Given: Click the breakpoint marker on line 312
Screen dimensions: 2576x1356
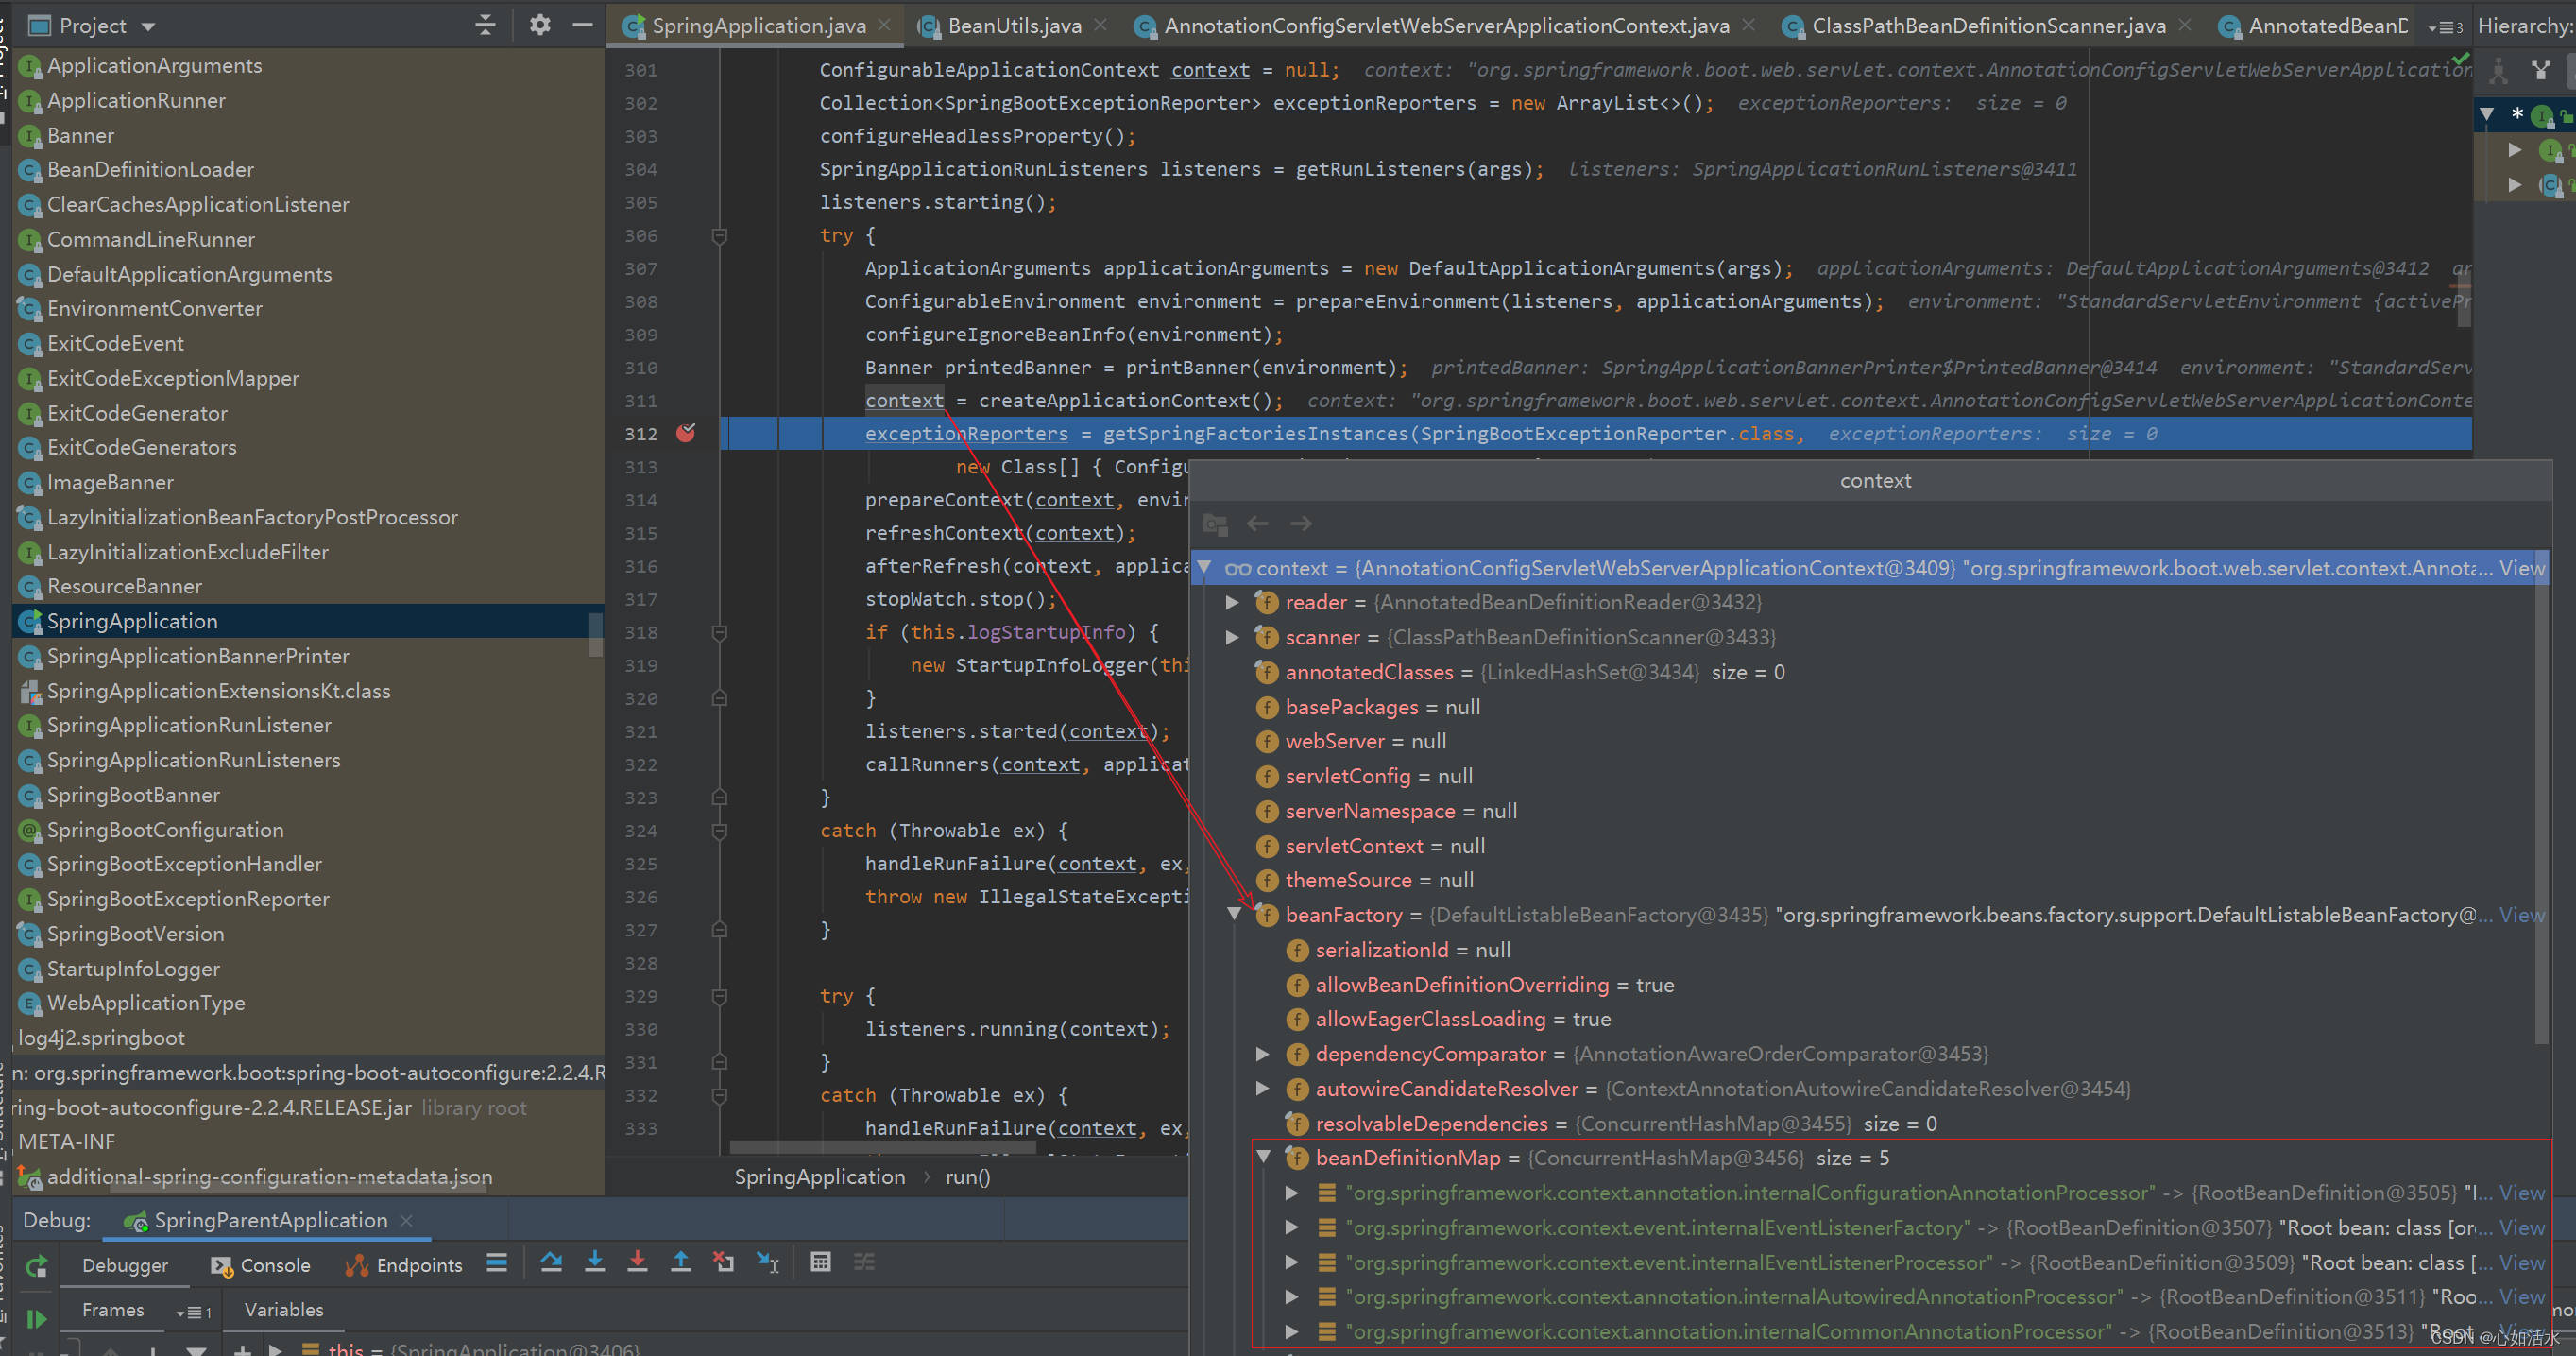Looking at the screenshot, I should (686, 433).
